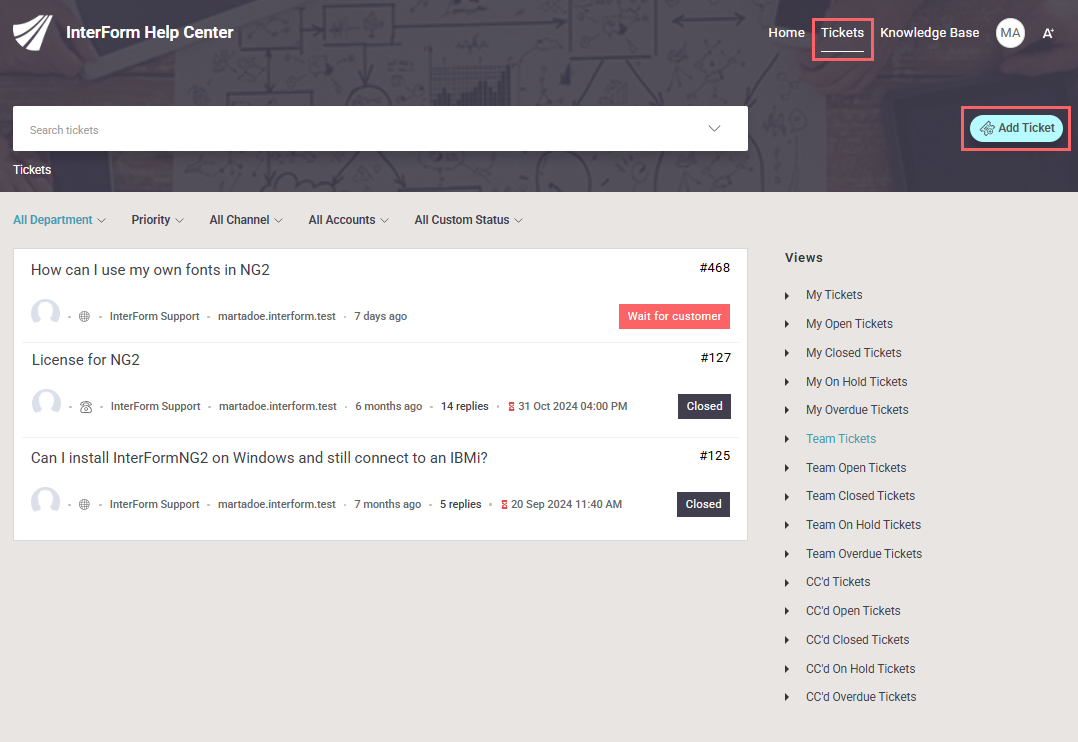The image size is (1078, 742).
Task: Select My On Hold Tickets view
Action: [856, 382]
